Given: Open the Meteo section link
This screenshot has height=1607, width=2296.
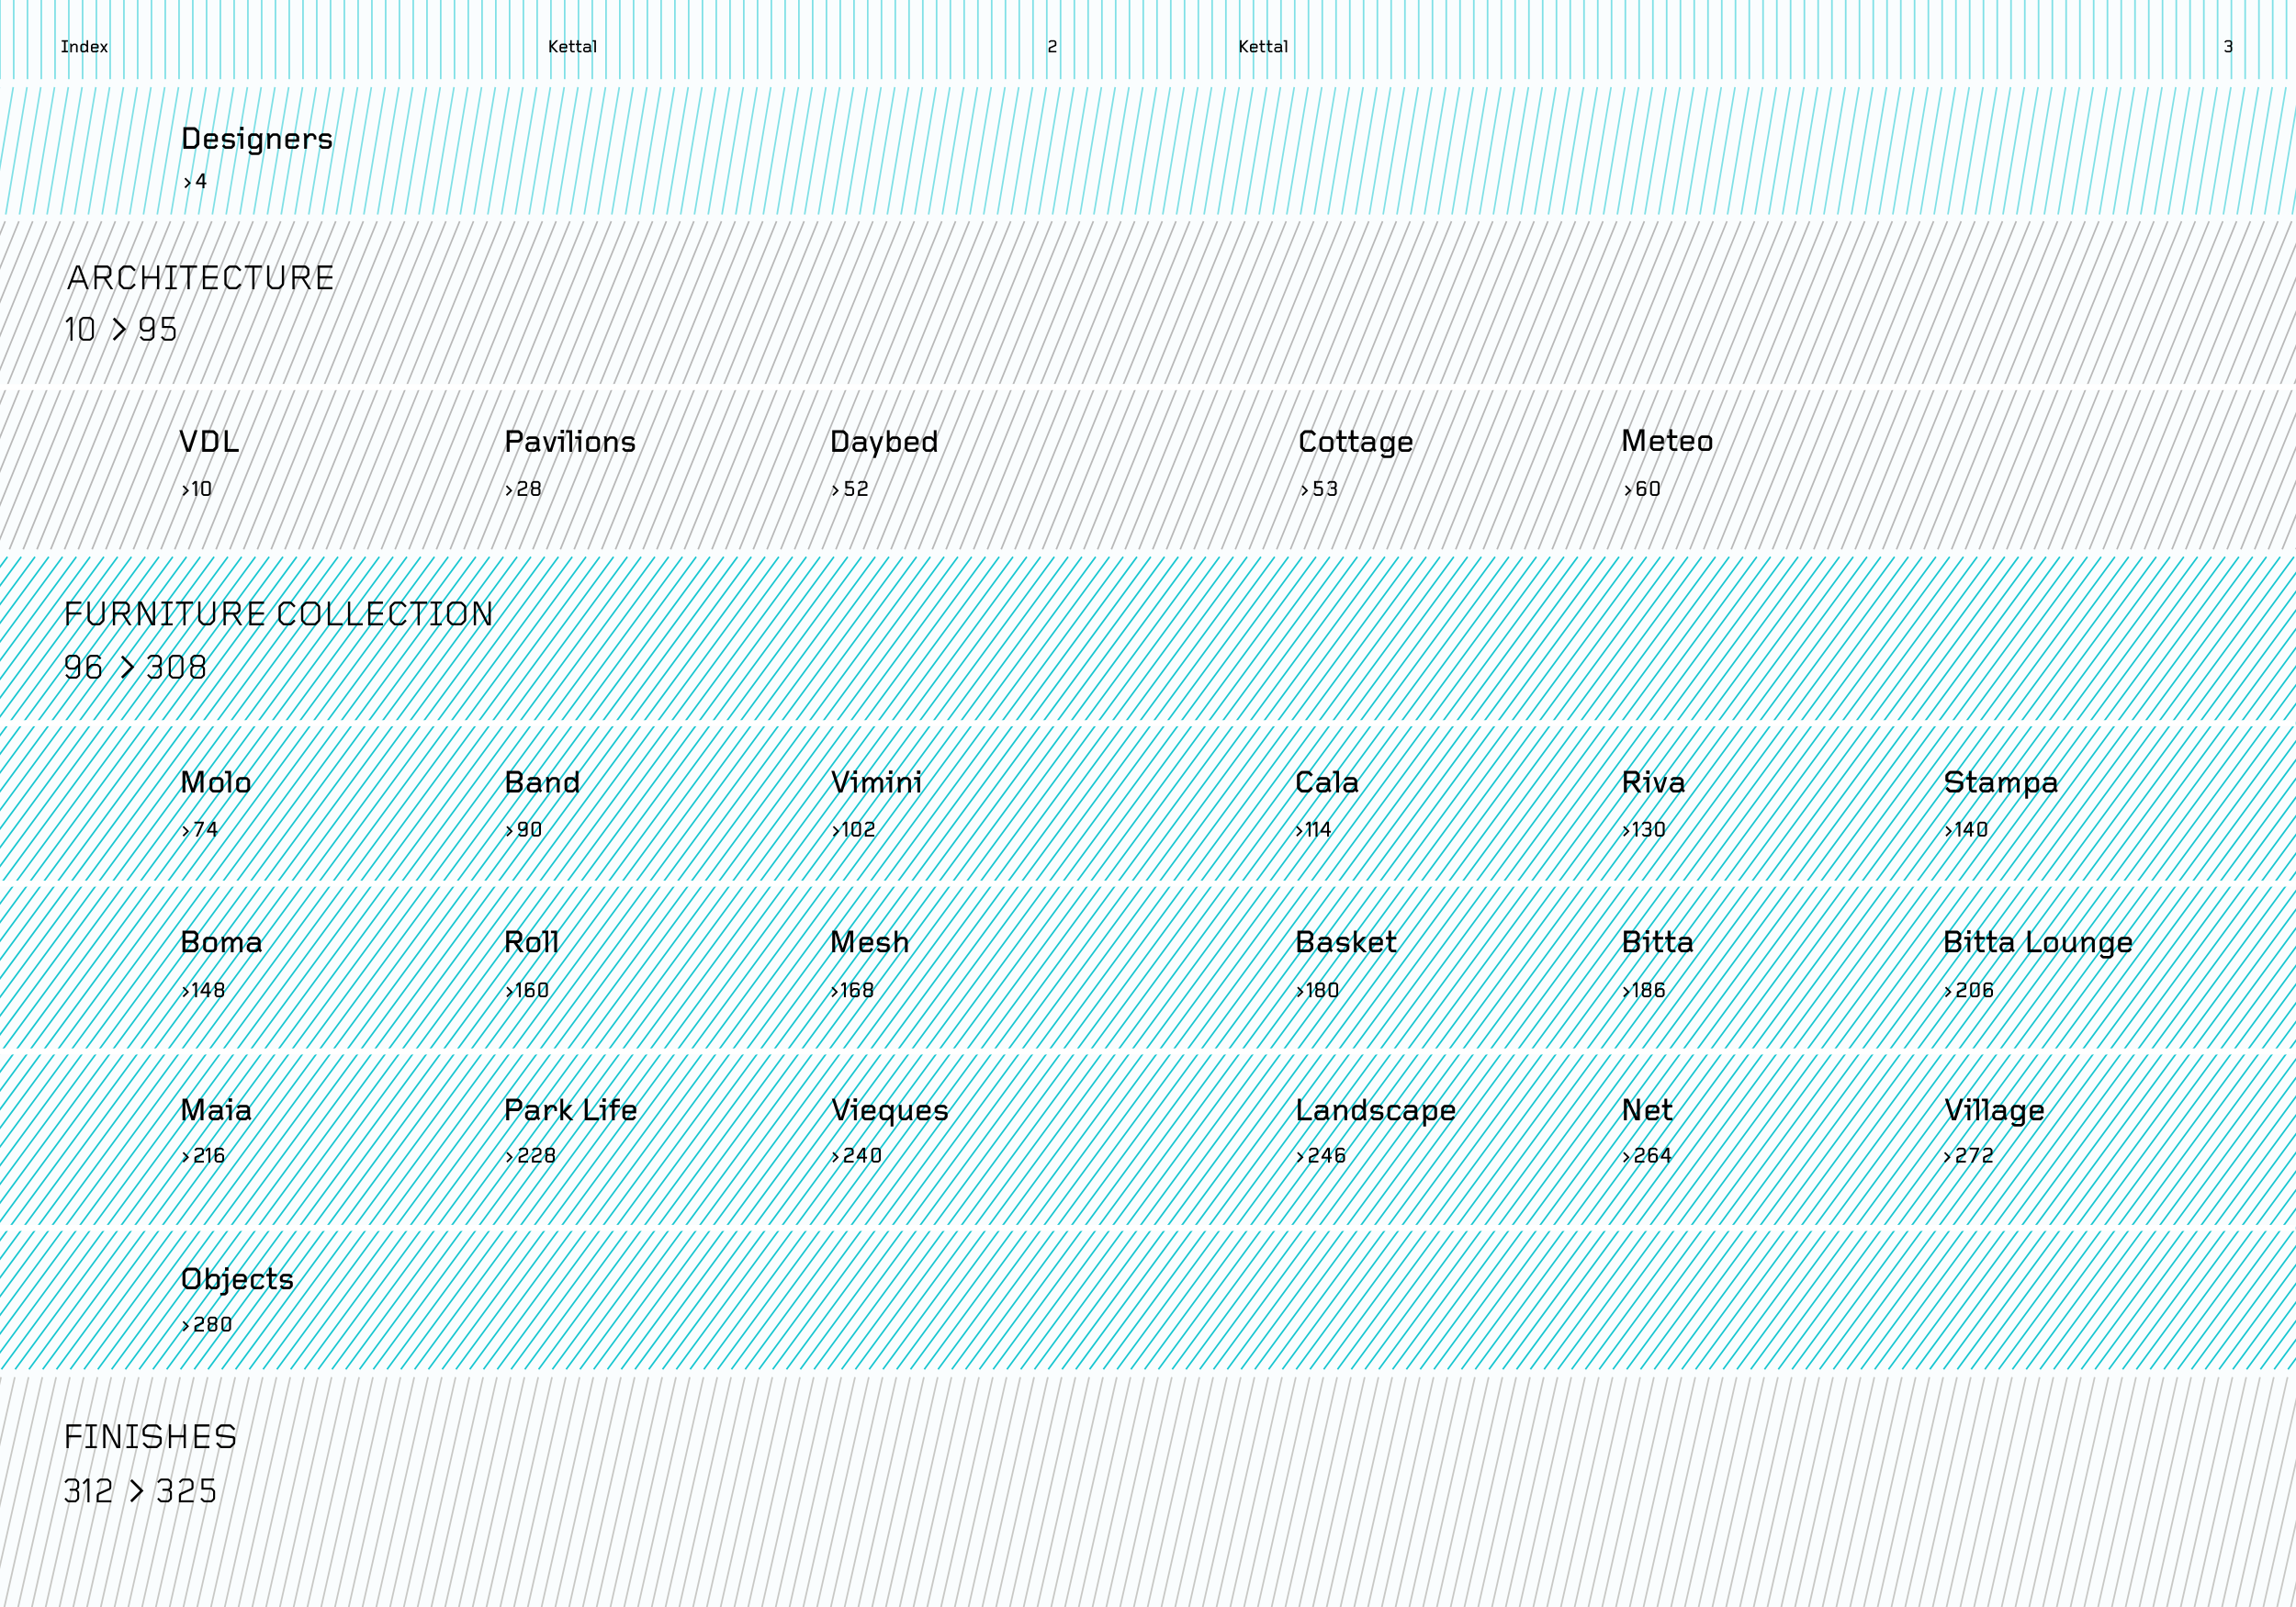Looking at the screenshot, I should pyautogui.click(x=1666, y=442).
